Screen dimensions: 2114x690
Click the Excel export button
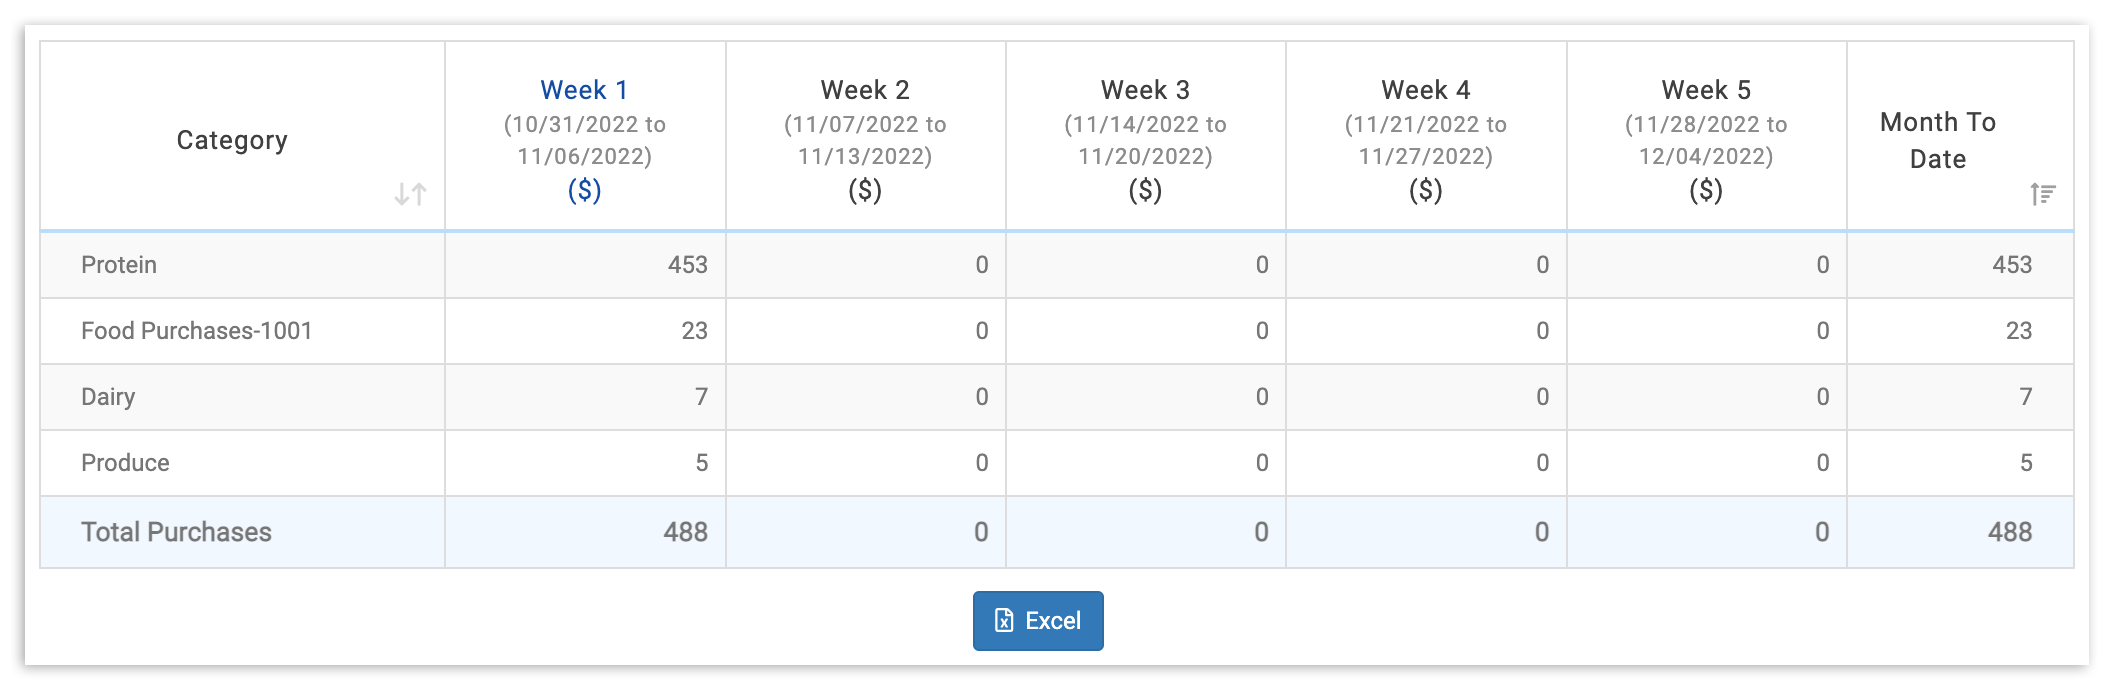pyautogui.click(x=1038, y=620)
